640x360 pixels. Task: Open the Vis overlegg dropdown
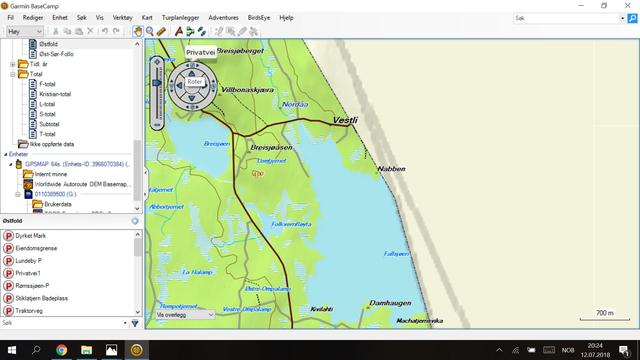point(185,315)
